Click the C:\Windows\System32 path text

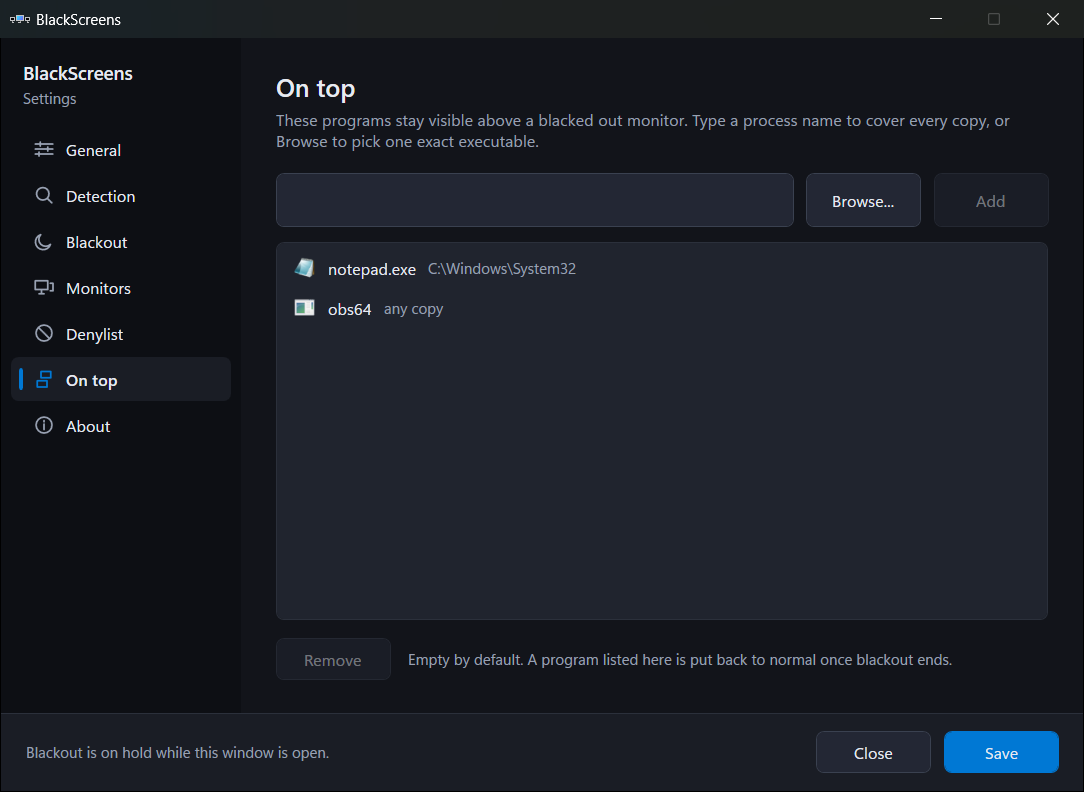(502, 269)
